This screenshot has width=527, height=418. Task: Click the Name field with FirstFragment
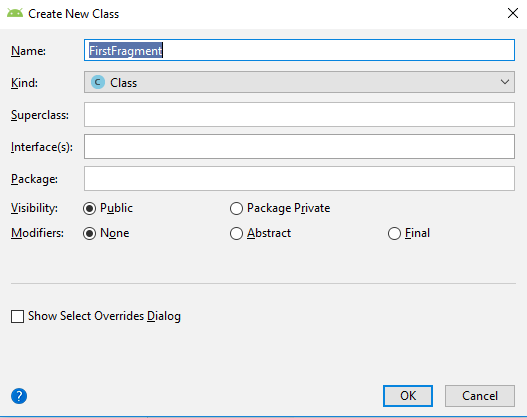pyautogui.click(x=299, y=50)
